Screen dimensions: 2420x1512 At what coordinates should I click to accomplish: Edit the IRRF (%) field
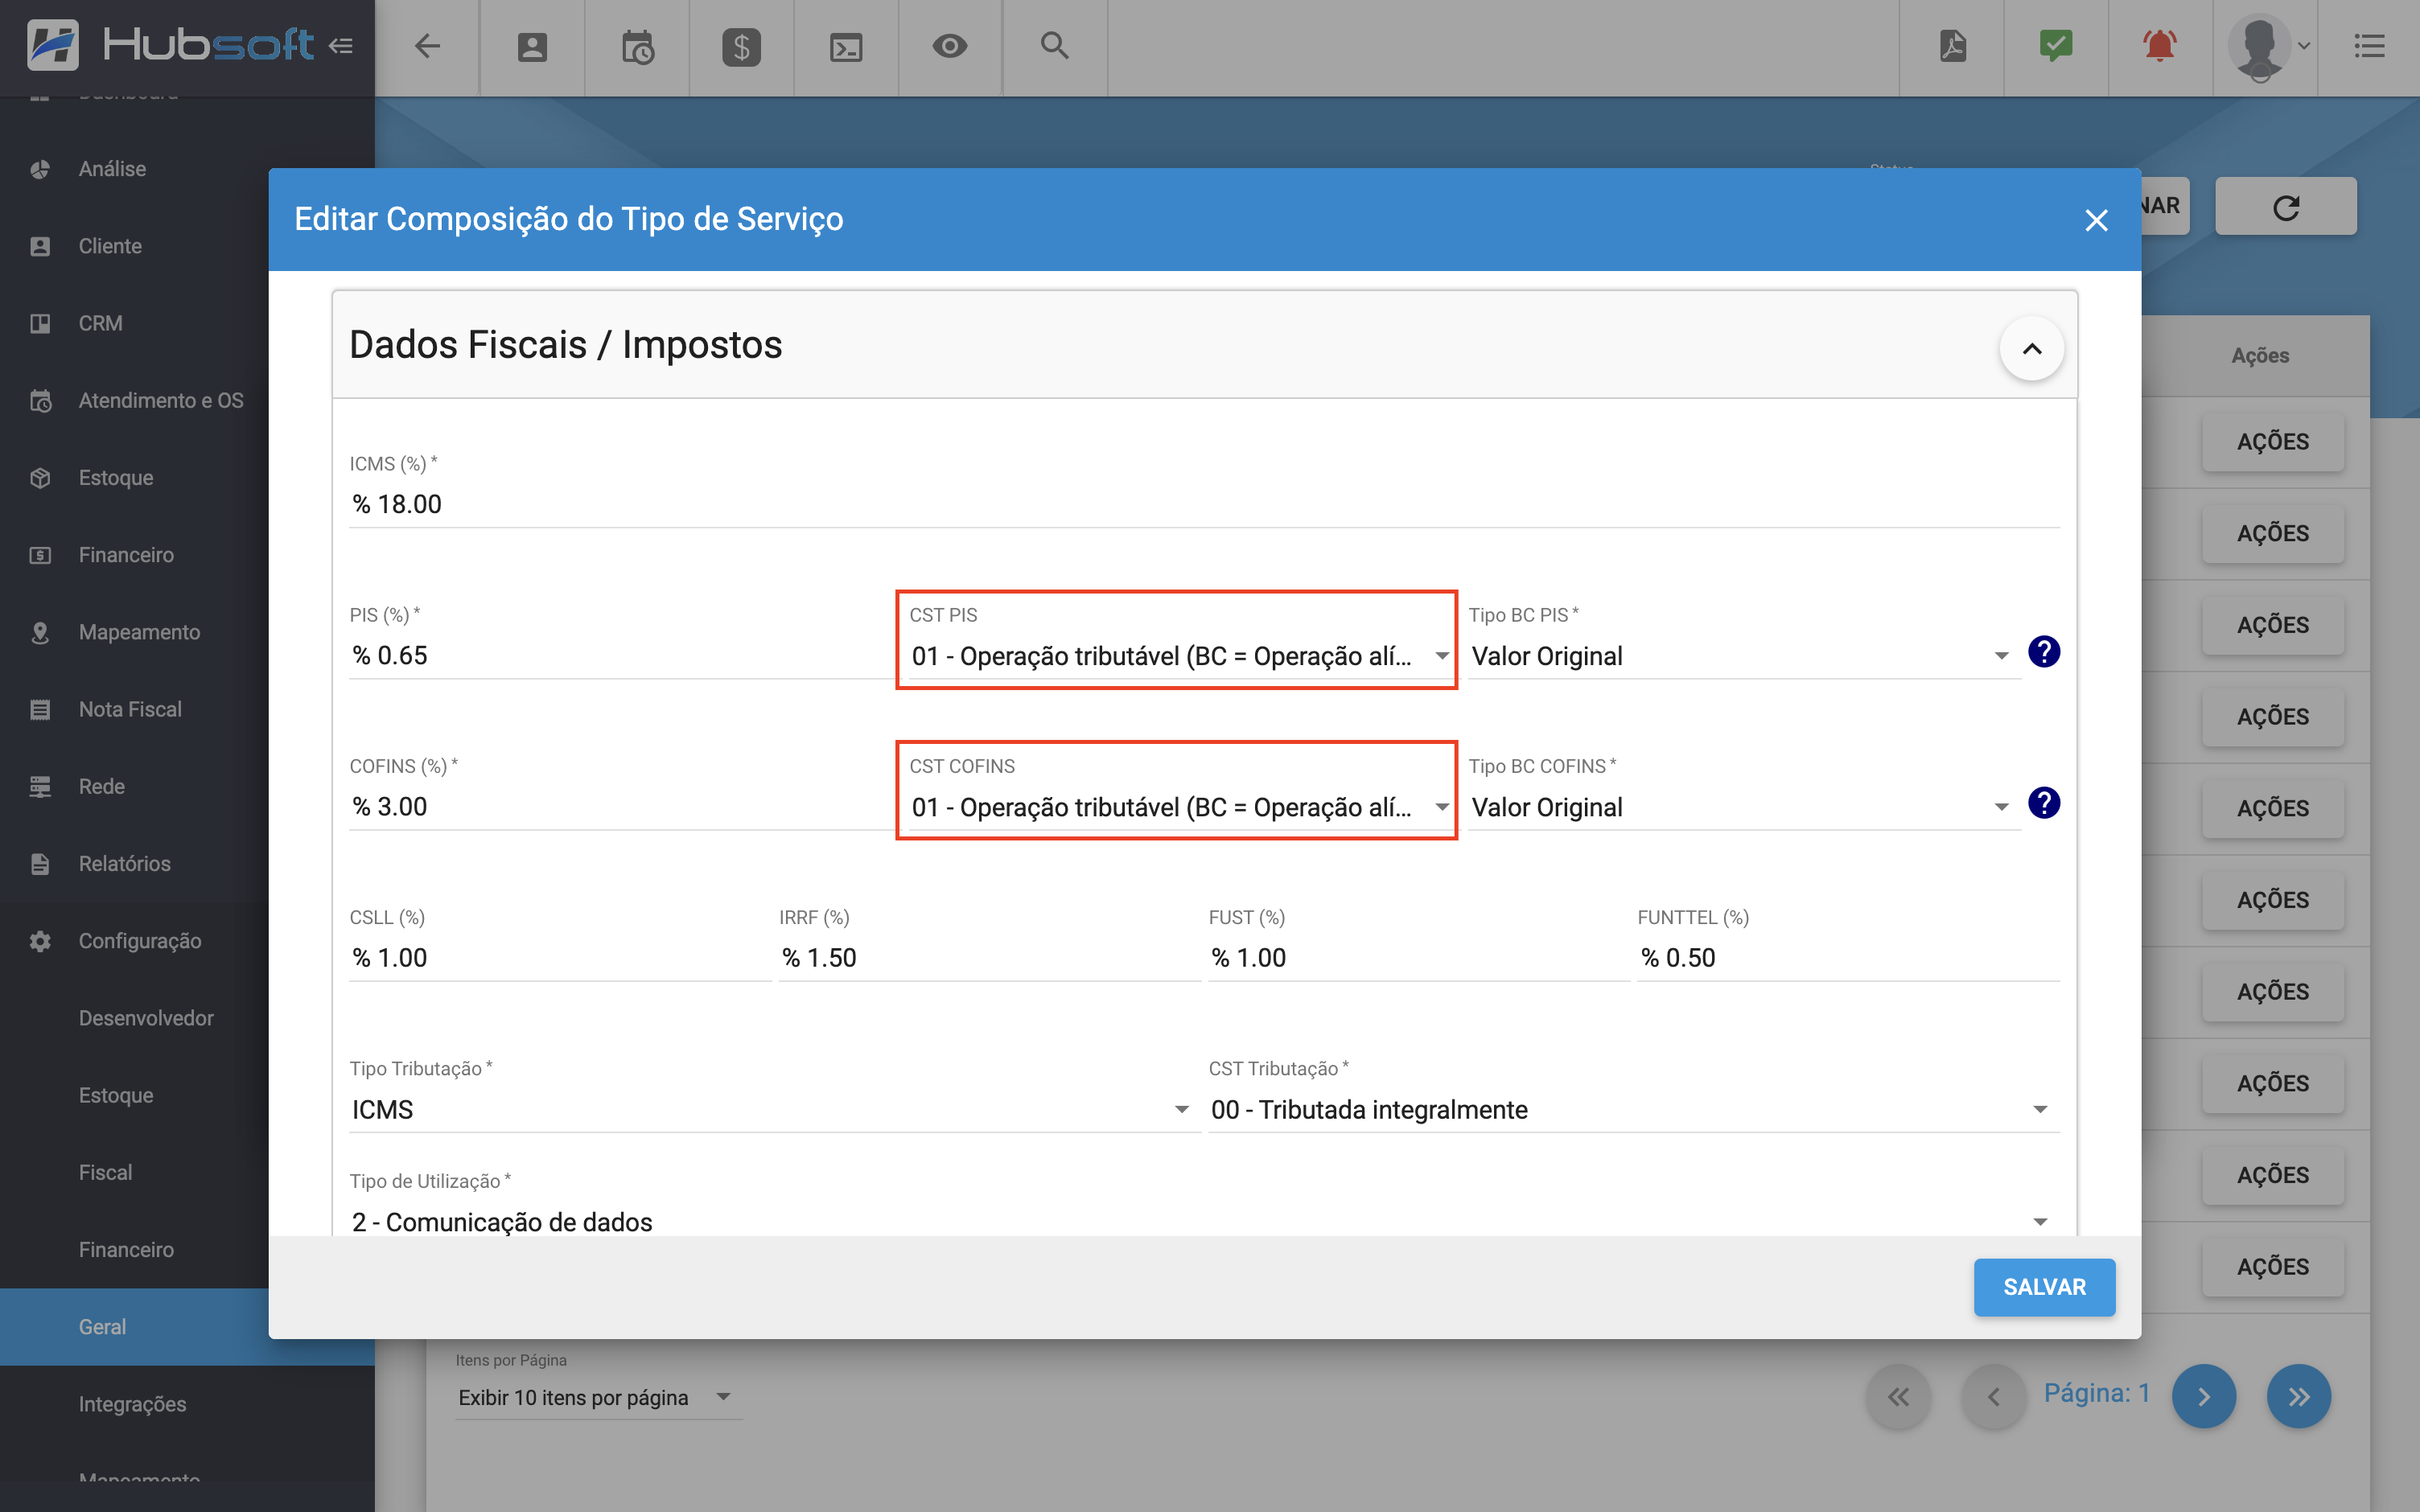989,958
